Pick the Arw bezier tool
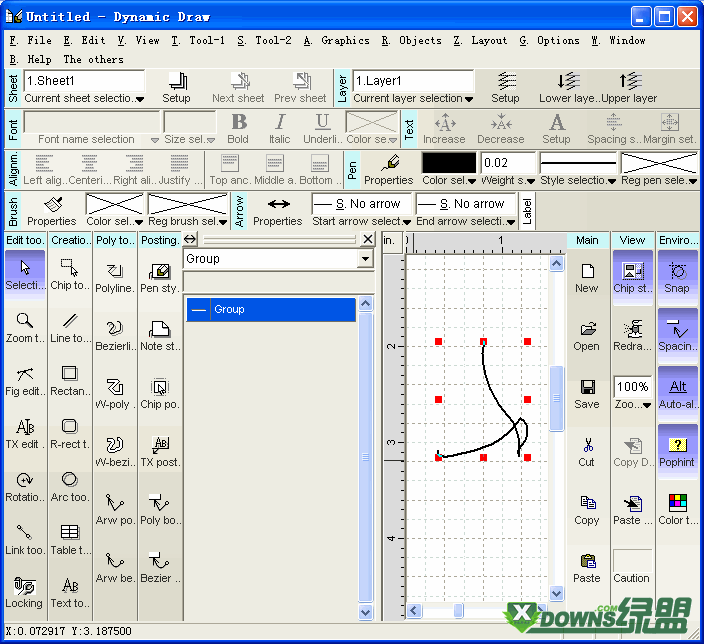 tap(115, 568)
